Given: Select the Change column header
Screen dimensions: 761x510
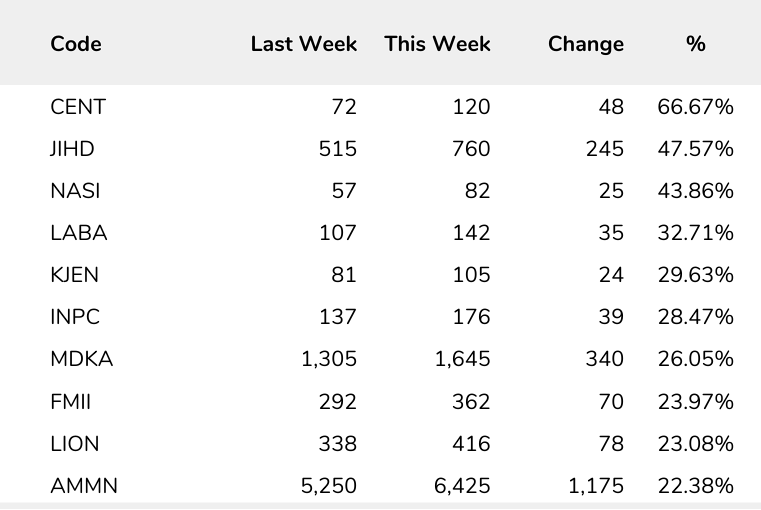Looking at the screenshot, I should [x=585, y=44].
